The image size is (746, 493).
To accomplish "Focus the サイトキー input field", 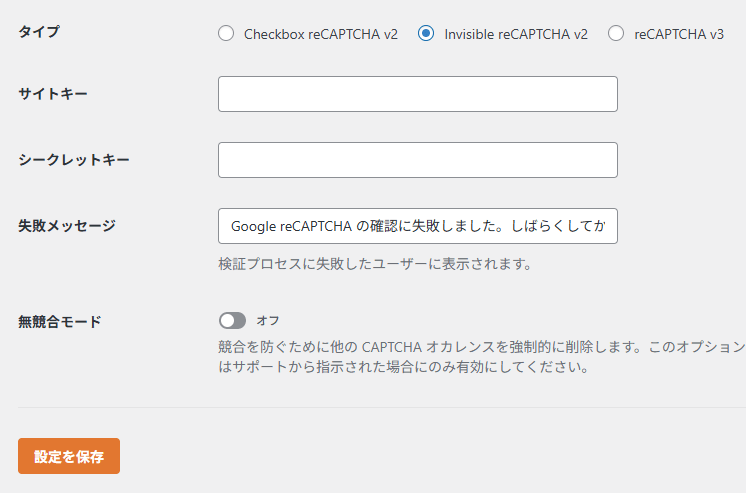I will (417, 94).
